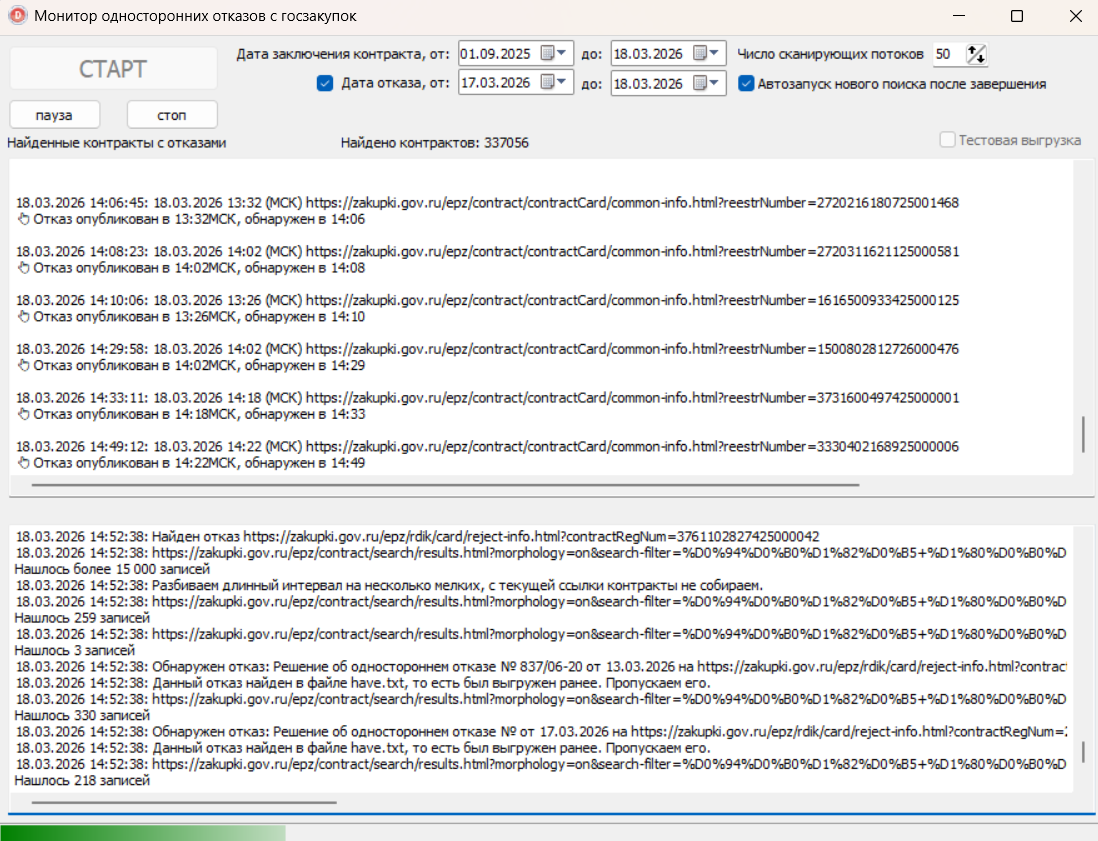Click the "стоп" button
Image resolution: width=1098 pixels, height=841 pixels.
pos(172,115)
